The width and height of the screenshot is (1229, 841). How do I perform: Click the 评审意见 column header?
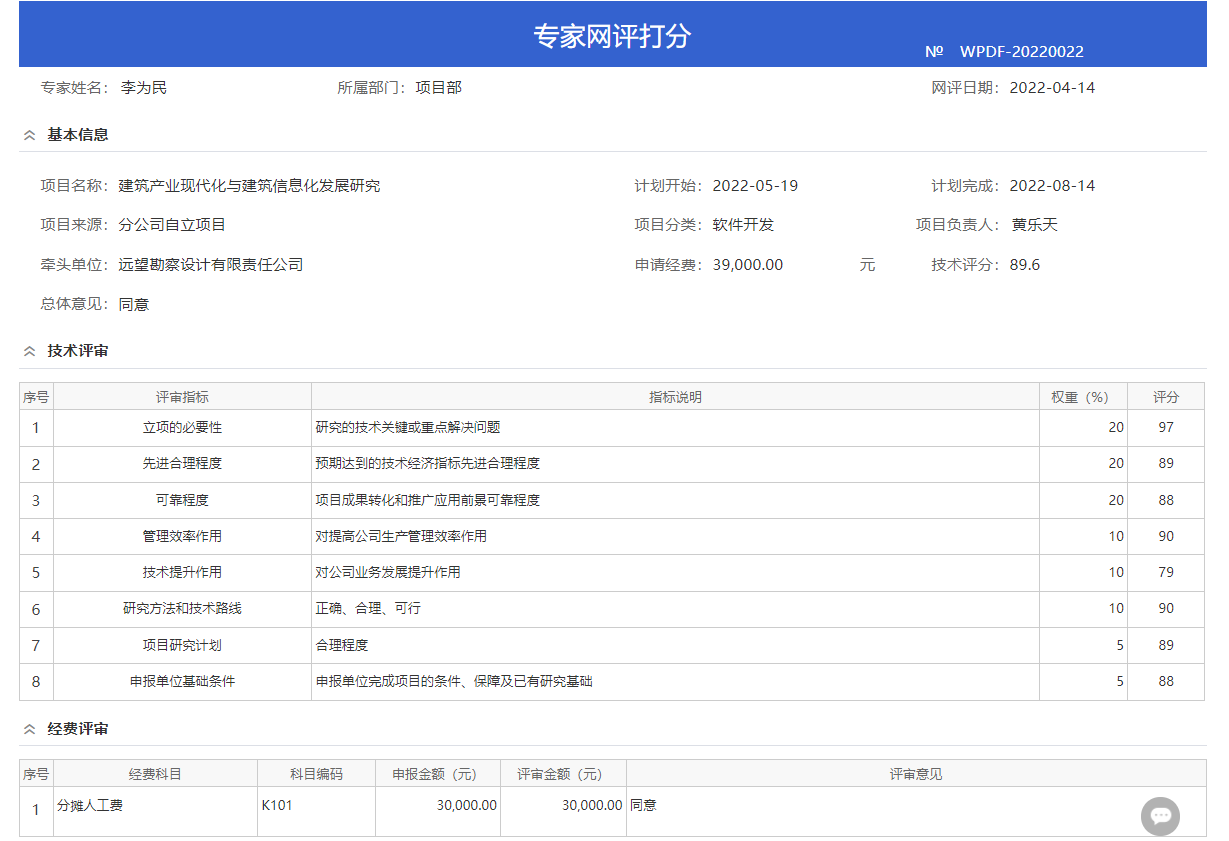tap(916, 774)
